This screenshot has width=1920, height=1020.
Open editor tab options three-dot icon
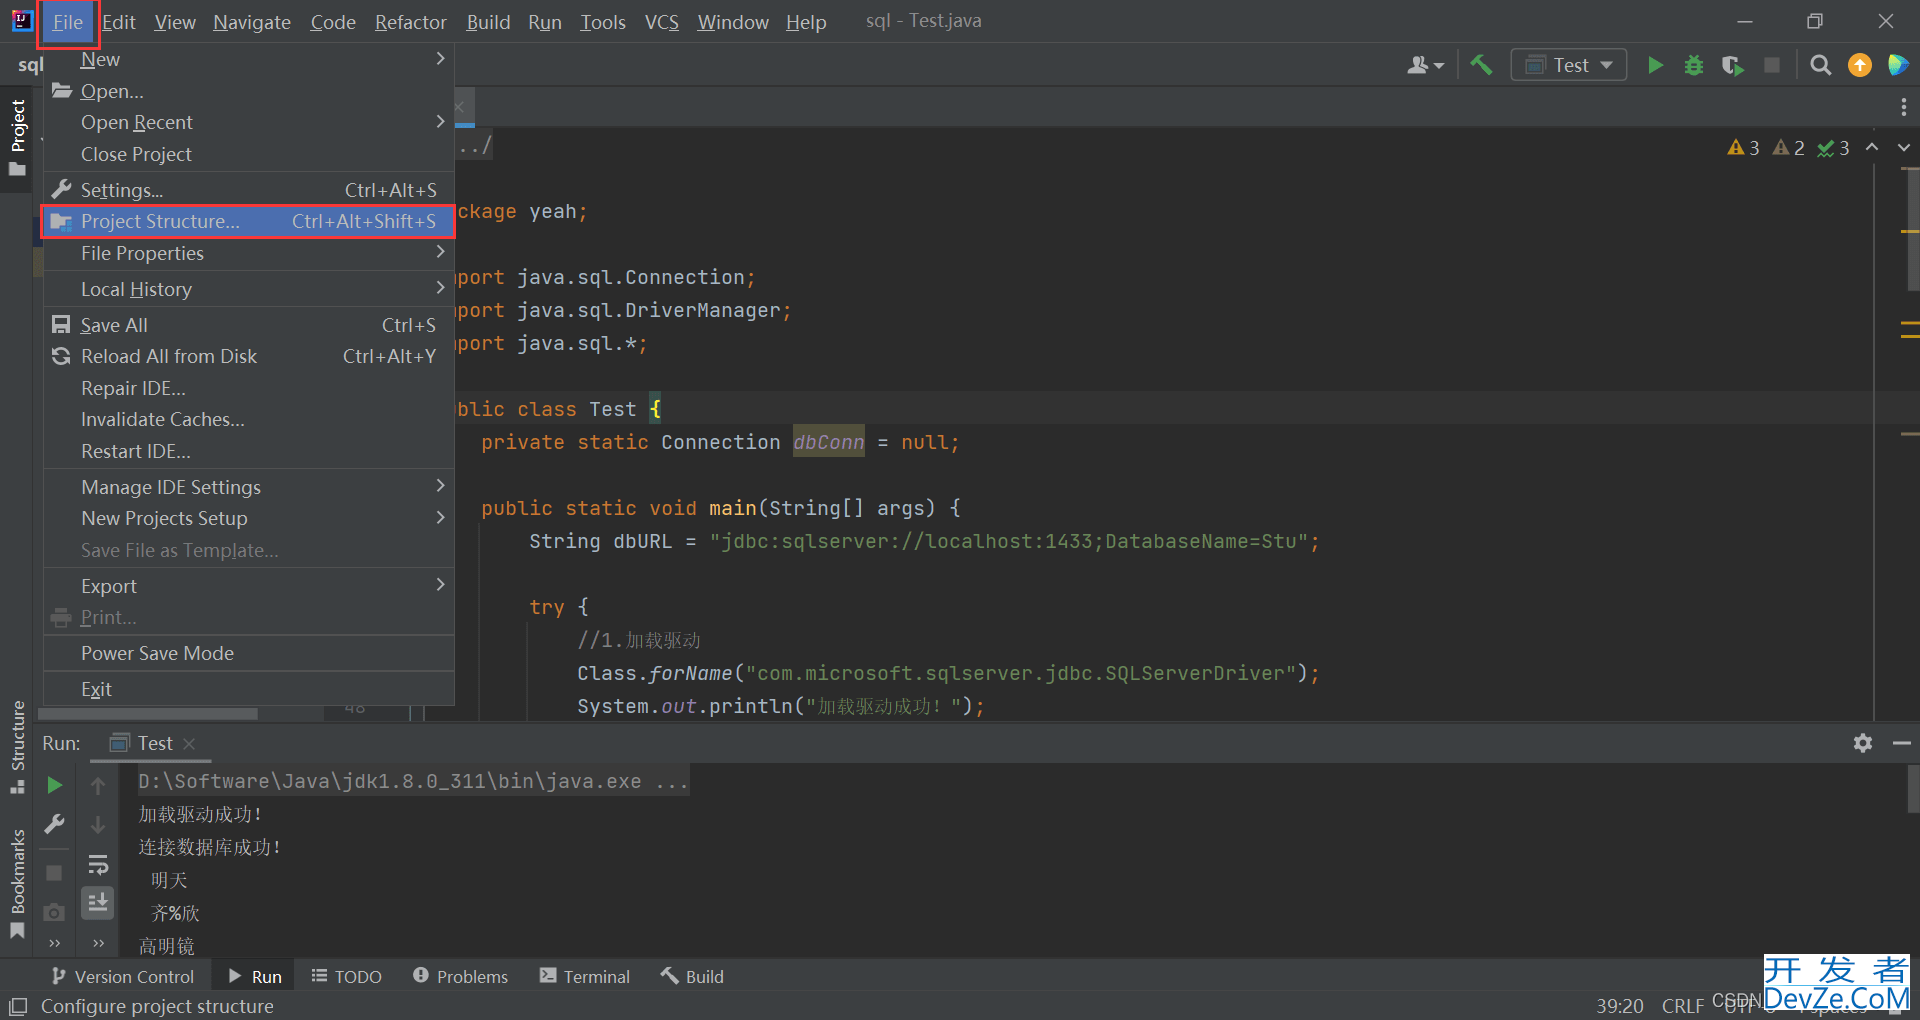click(x=1903, y=107)
